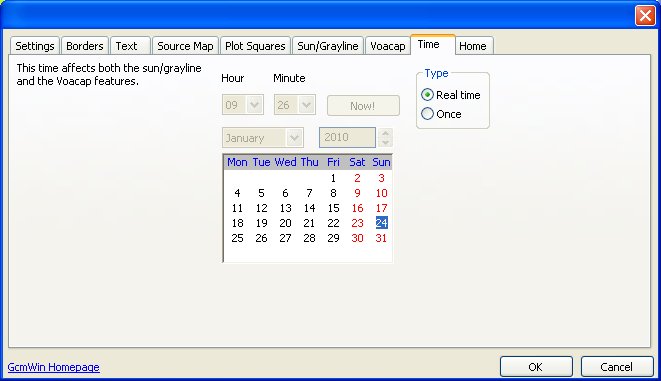
Task: Choose calendar date 20
Action: [x=285, y=223]
